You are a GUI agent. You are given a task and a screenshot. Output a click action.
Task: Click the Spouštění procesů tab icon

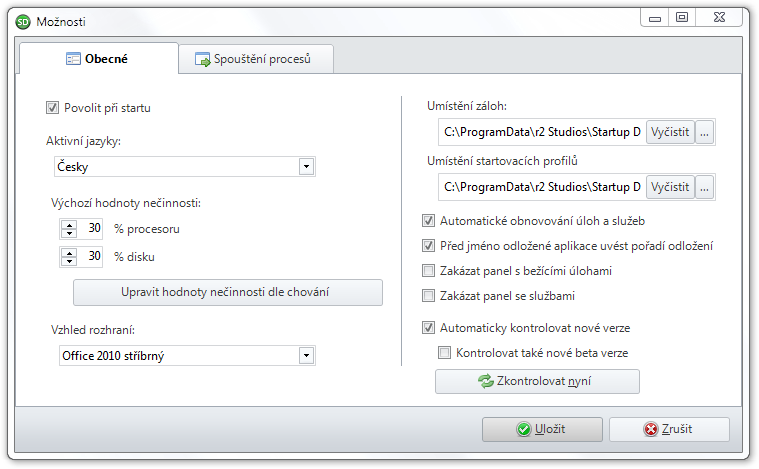click(203, 59)
